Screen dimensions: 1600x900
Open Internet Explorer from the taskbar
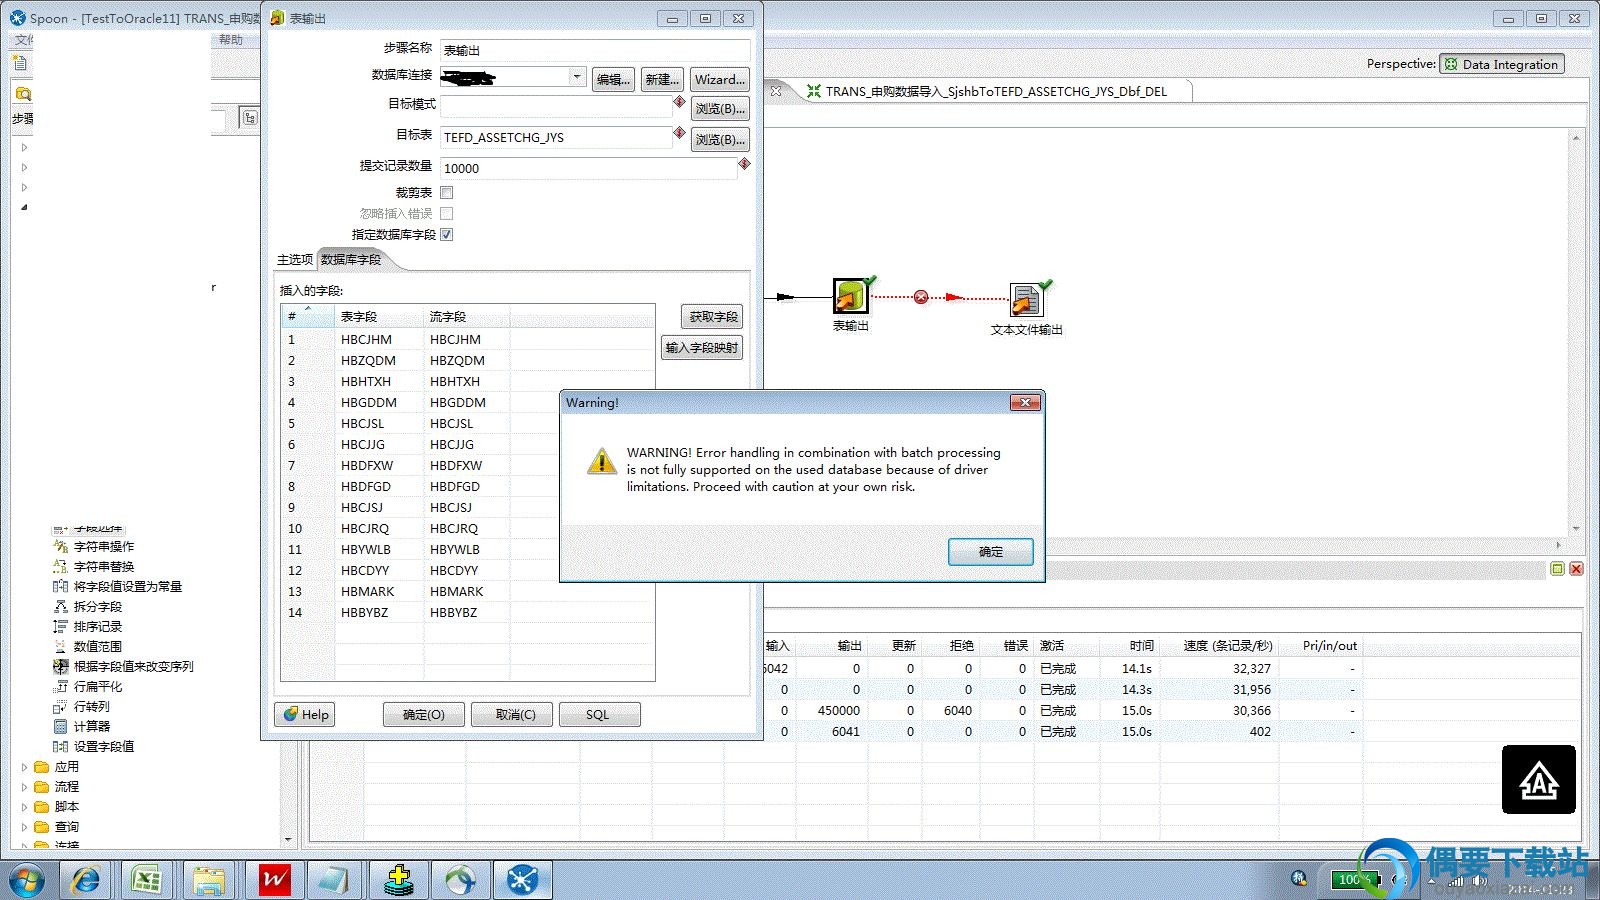[x=86, y=880]
